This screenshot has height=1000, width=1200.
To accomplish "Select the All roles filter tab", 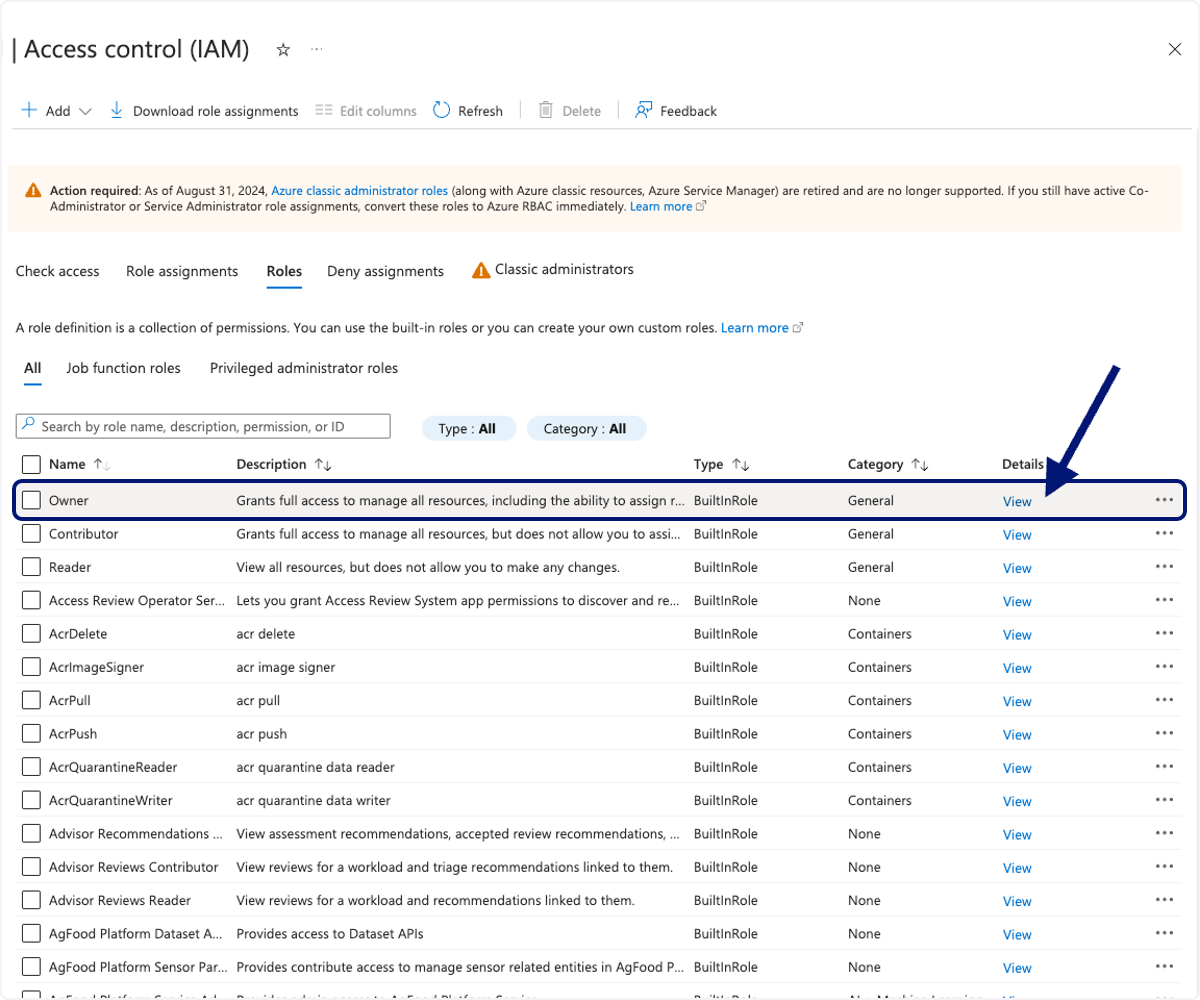I will 33,368.
